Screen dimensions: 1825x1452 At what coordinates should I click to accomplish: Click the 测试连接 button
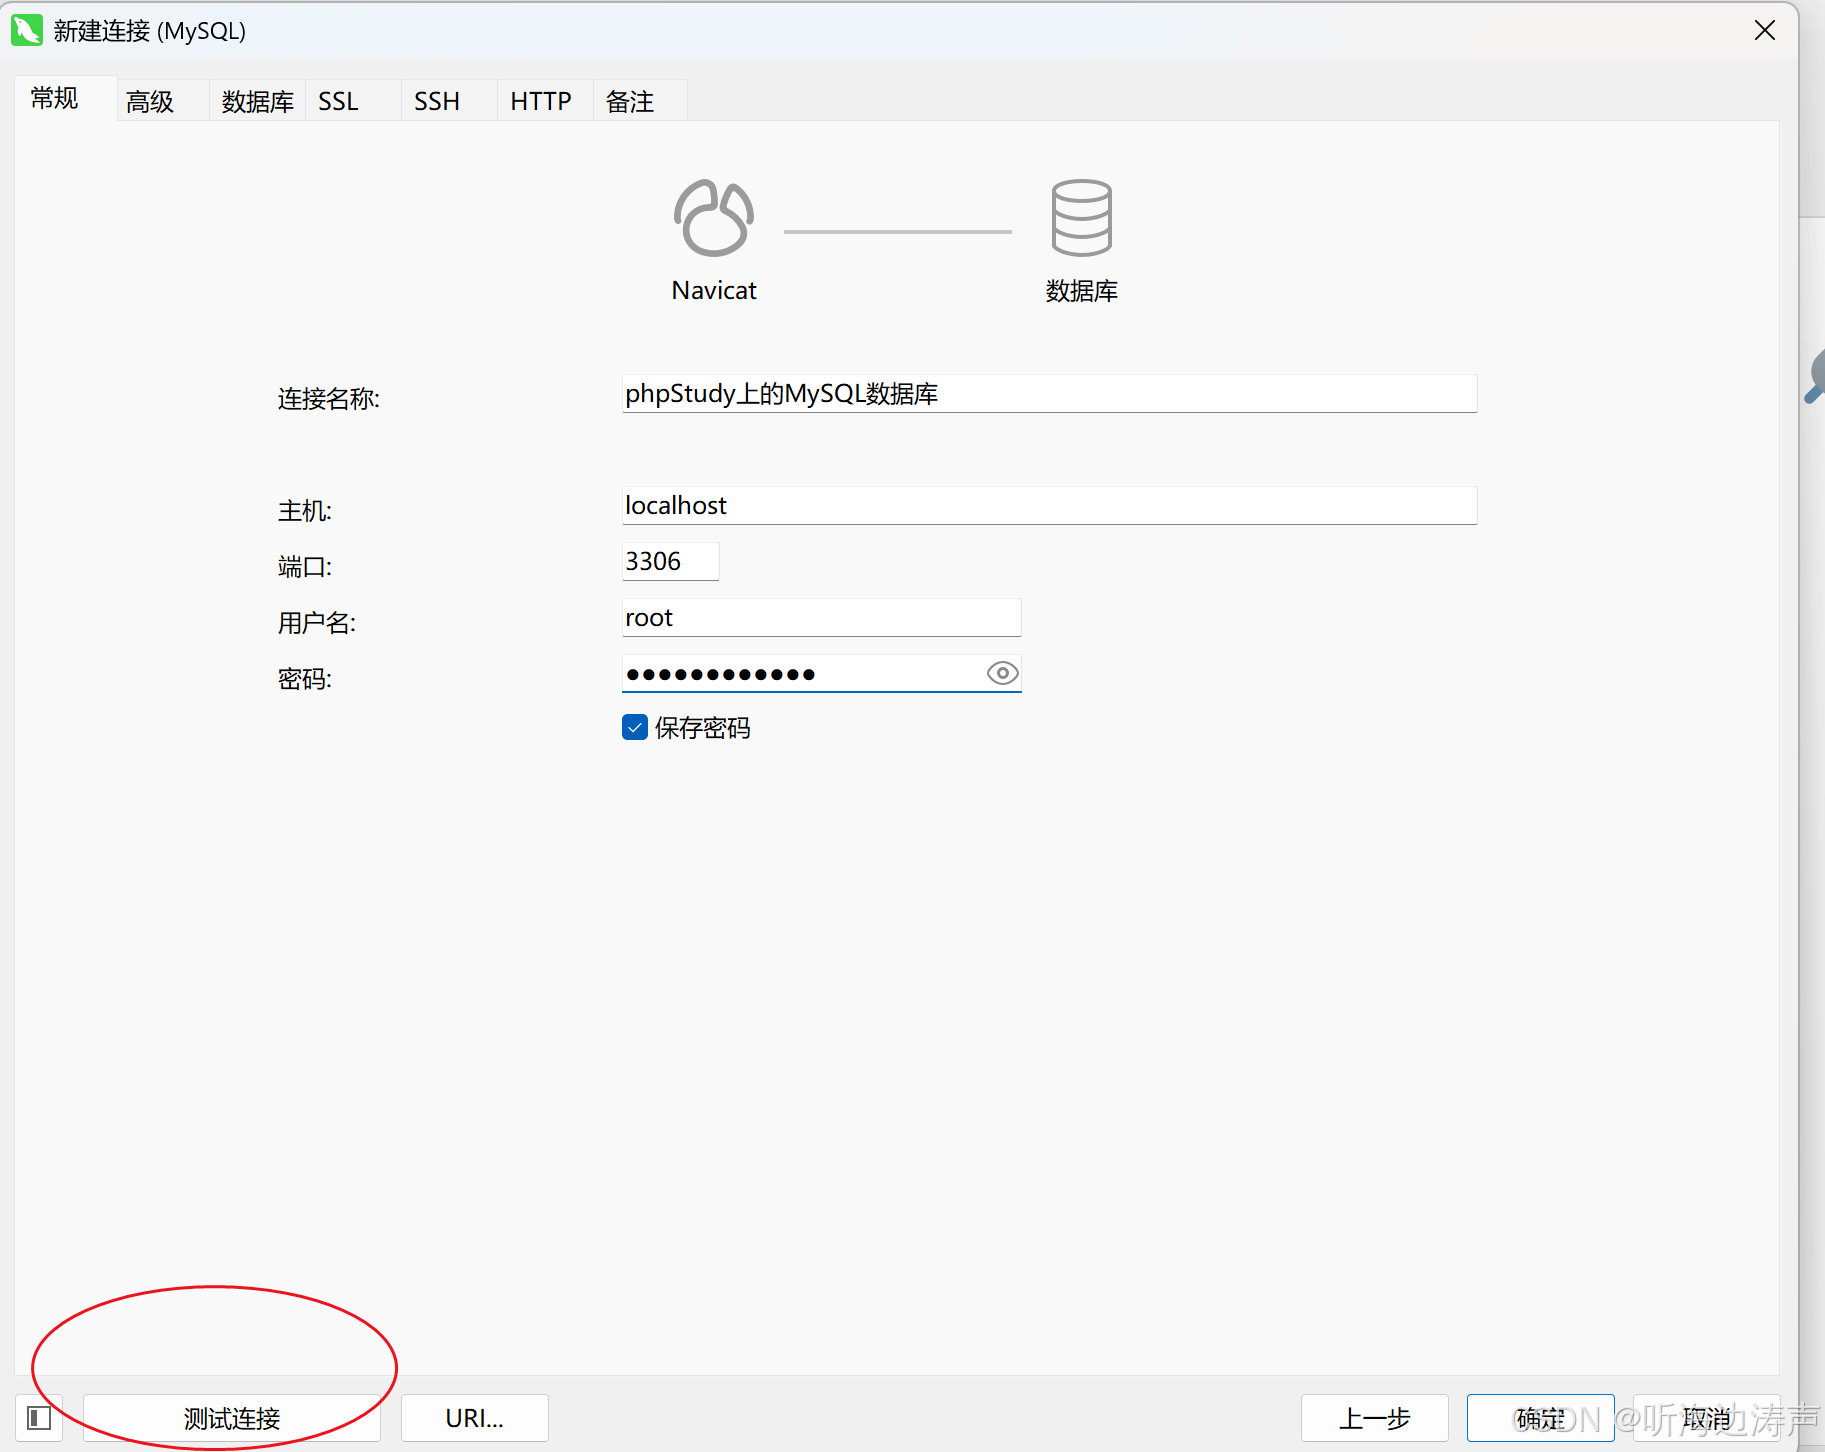[232, 1418]
